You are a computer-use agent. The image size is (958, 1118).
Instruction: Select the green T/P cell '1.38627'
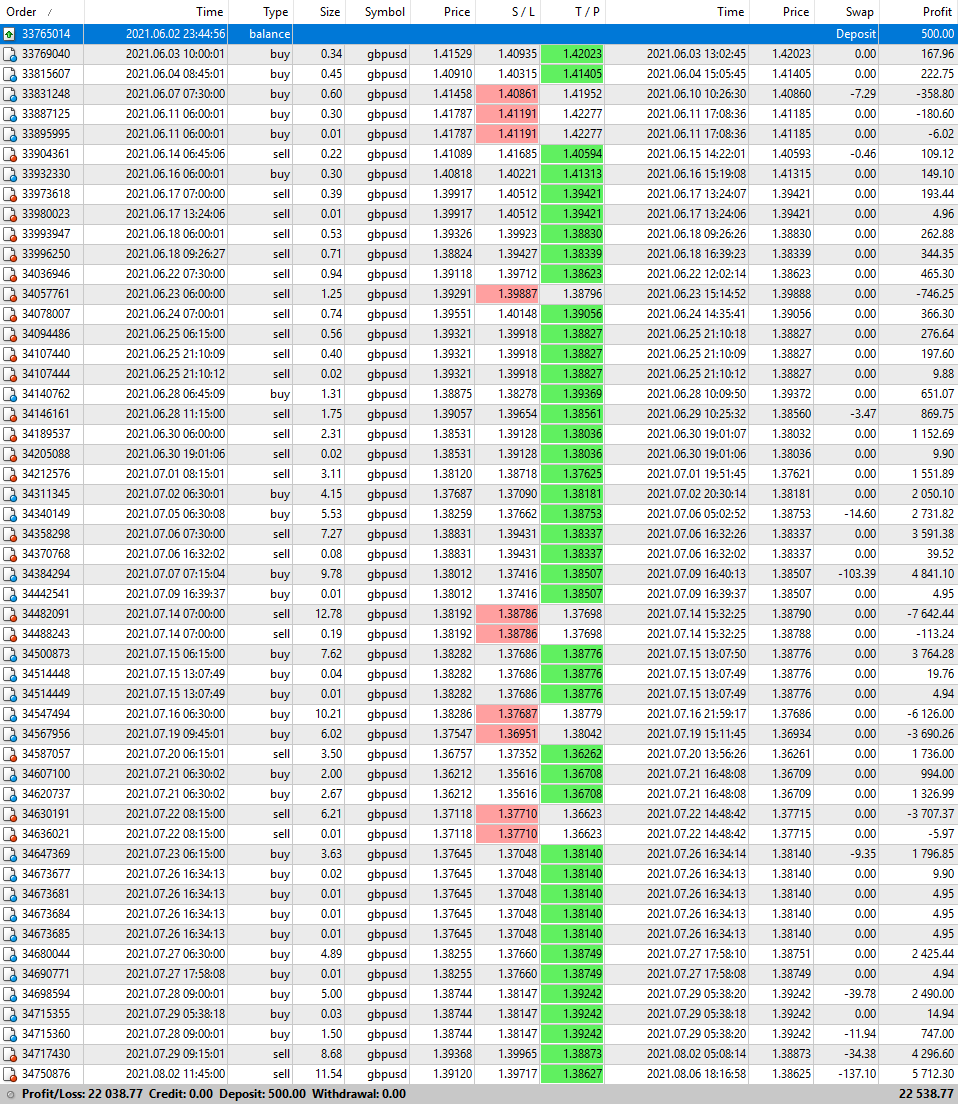point(572,1074)
